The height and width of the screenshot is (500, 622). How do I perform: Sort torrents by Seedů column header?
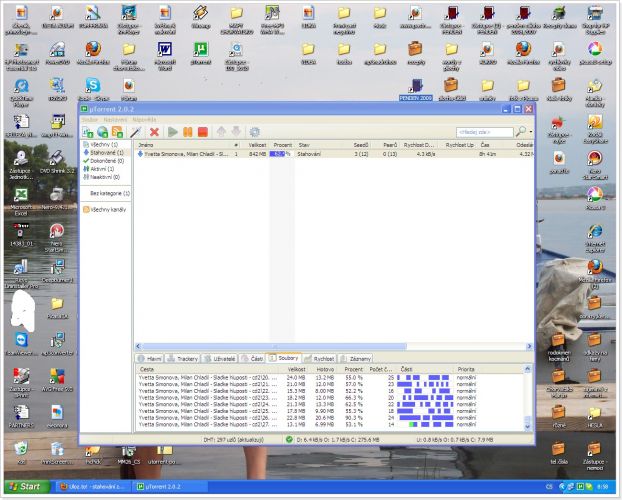[359, 145]
